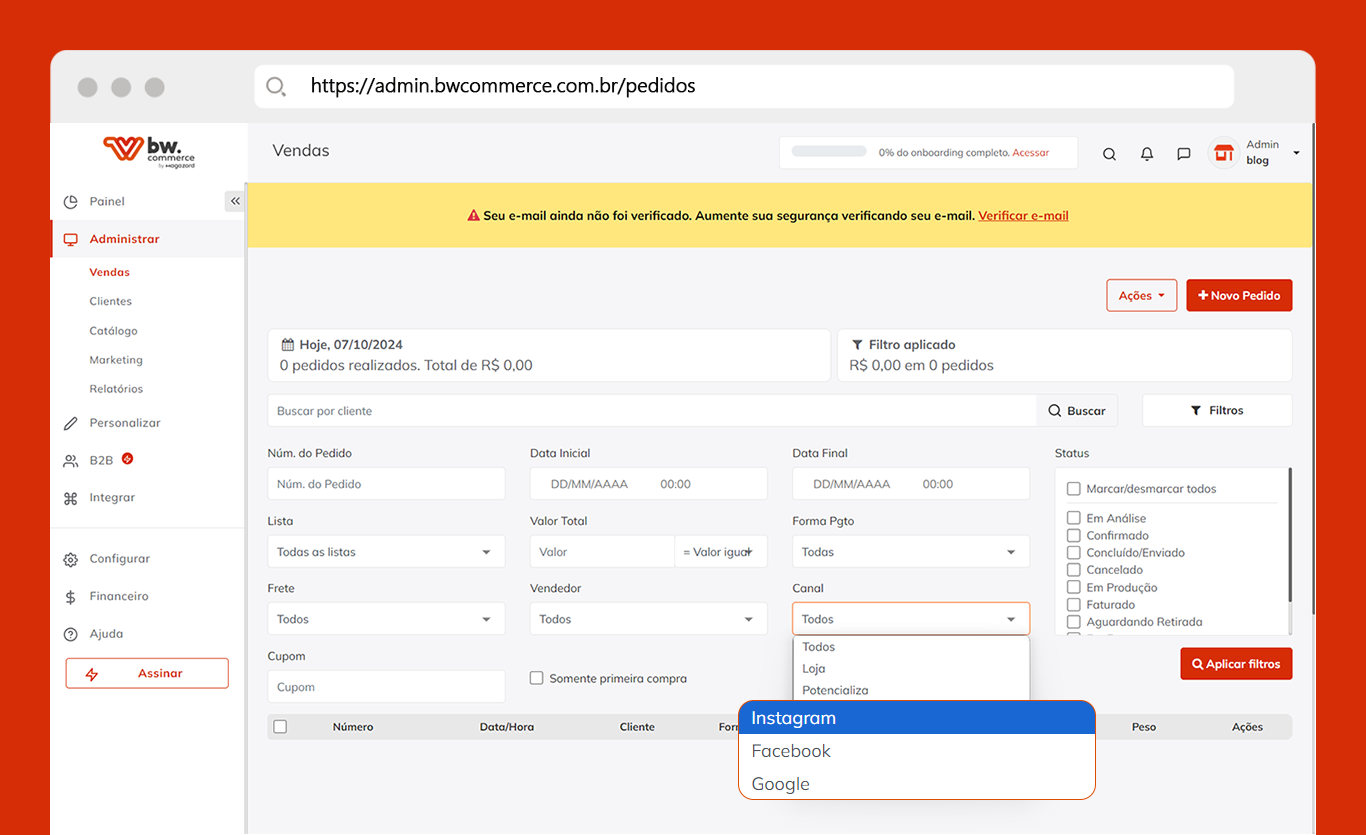1366x835 pixels.
Task: Open Vendas in sidebar
Action: tap(109, 272)
